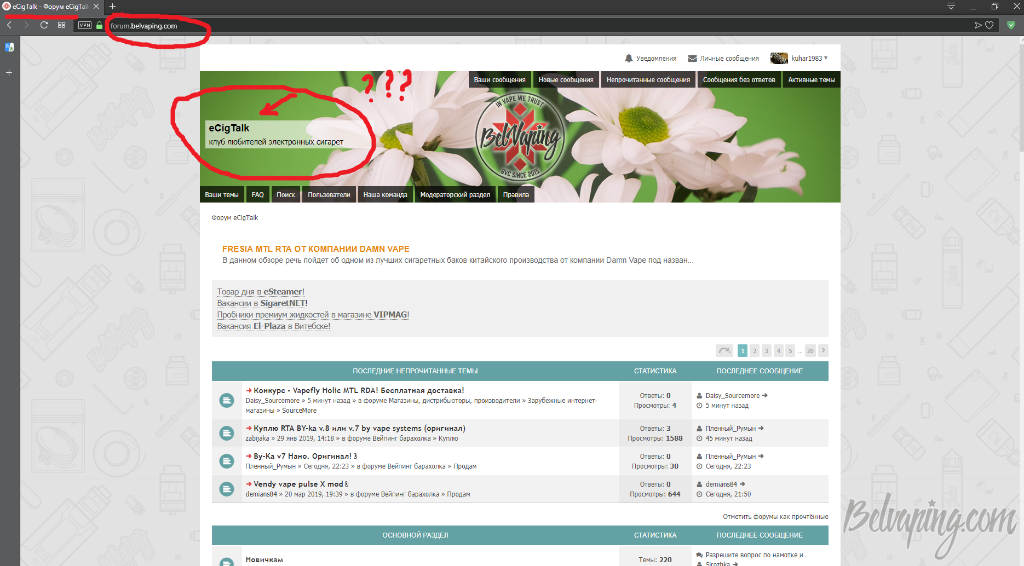1024x566 pixels.
Task: Open the translator sidebar icon
Action: 9,47
